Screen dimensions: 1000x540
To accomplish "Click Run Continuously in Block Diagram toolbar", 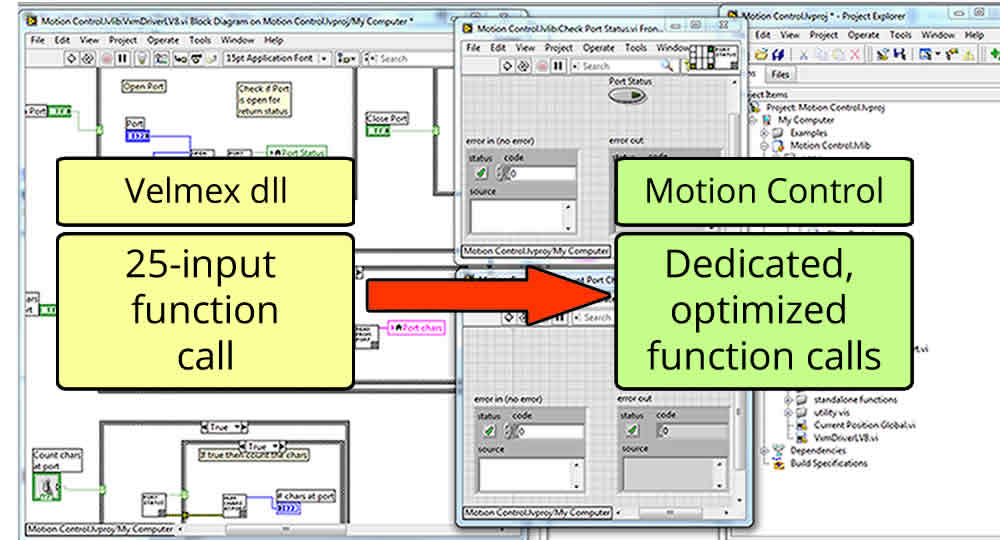I will [88, 59].
